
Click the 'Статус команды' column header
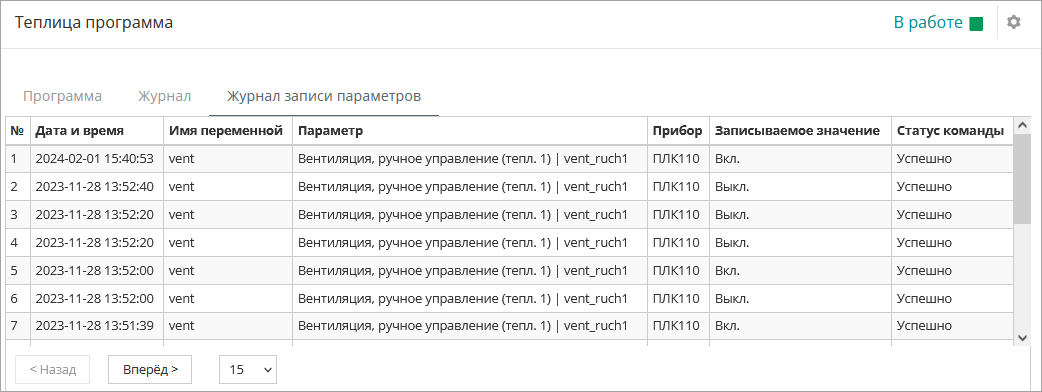click(x=952, y=131)
